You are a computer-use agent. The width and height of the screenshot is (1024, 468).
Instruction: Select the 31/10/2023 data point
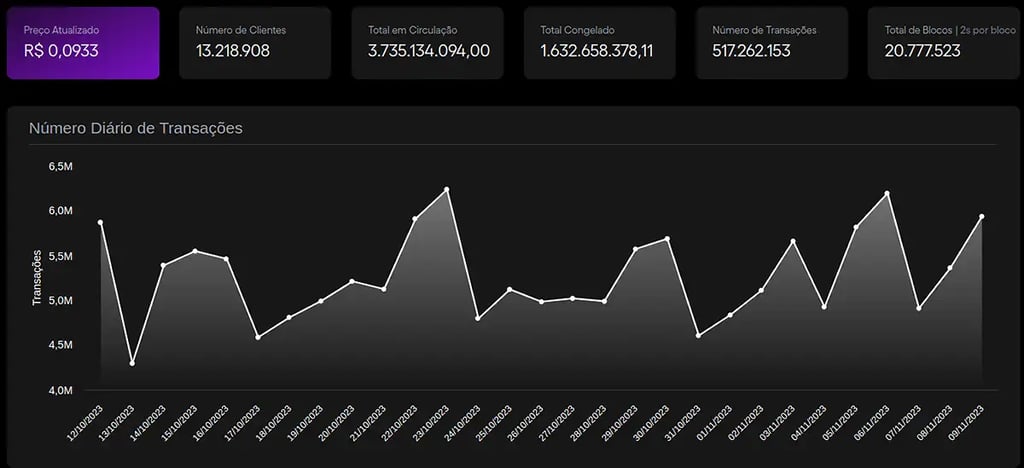(699, 335)
